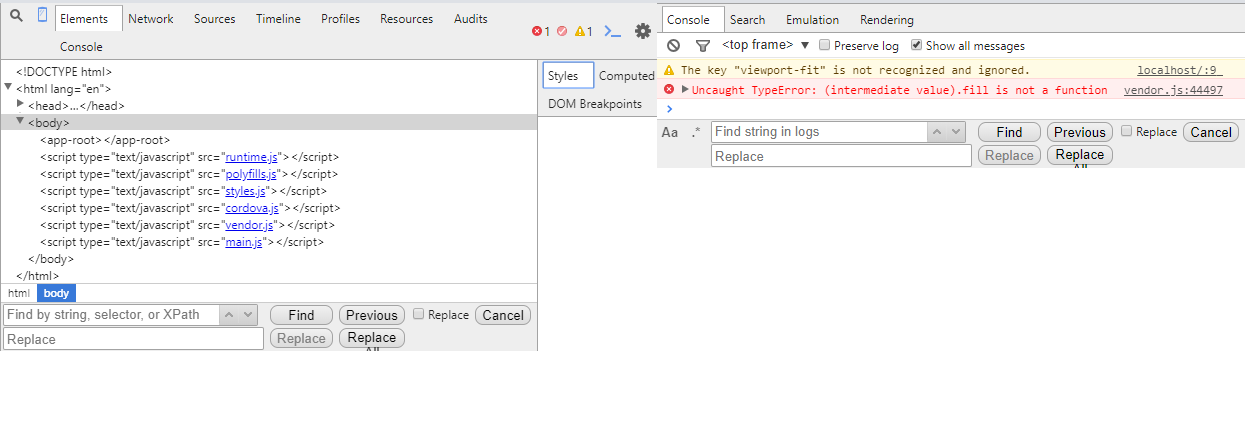
Task: Switch to the Network tab
Action: (151, 19)
